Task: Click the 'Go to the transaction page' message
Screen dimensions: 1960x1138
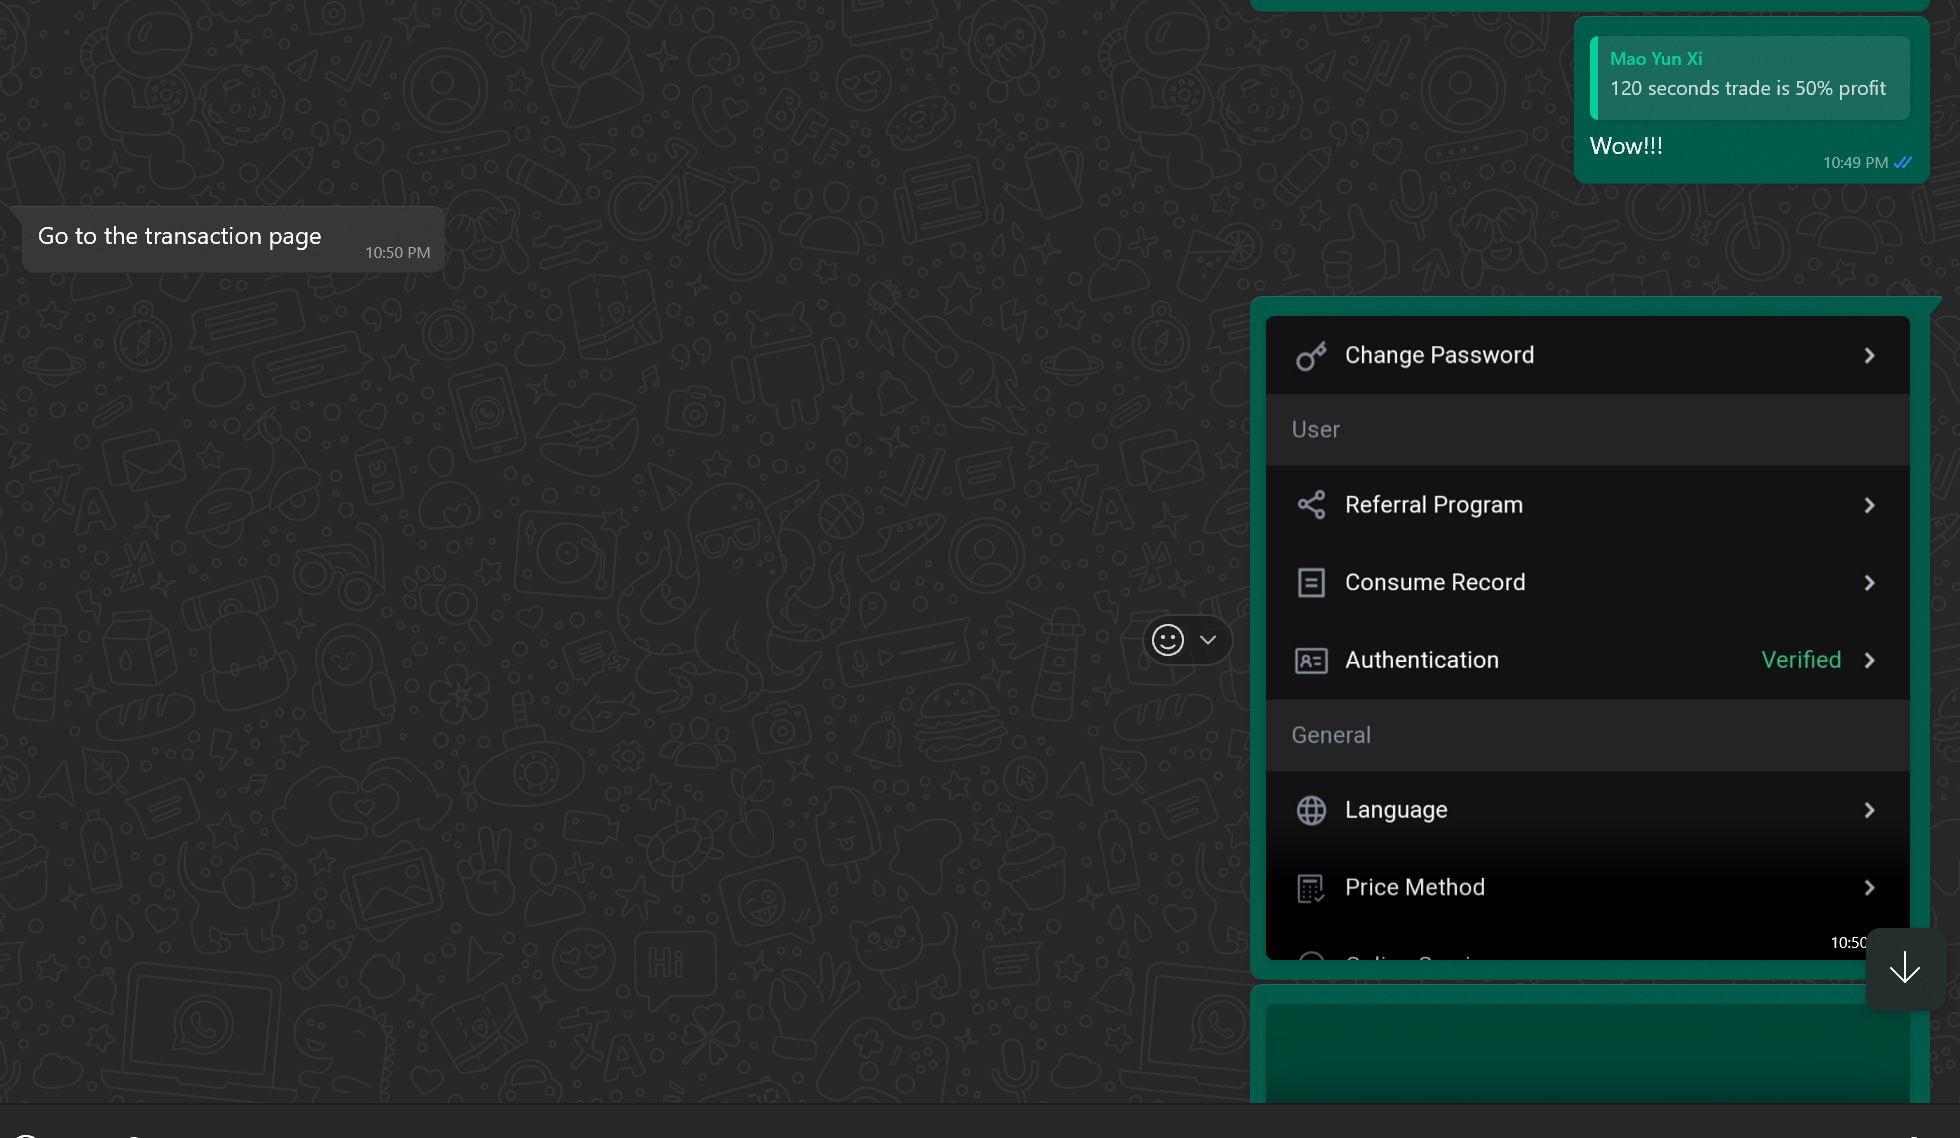Action: (180, 237)
